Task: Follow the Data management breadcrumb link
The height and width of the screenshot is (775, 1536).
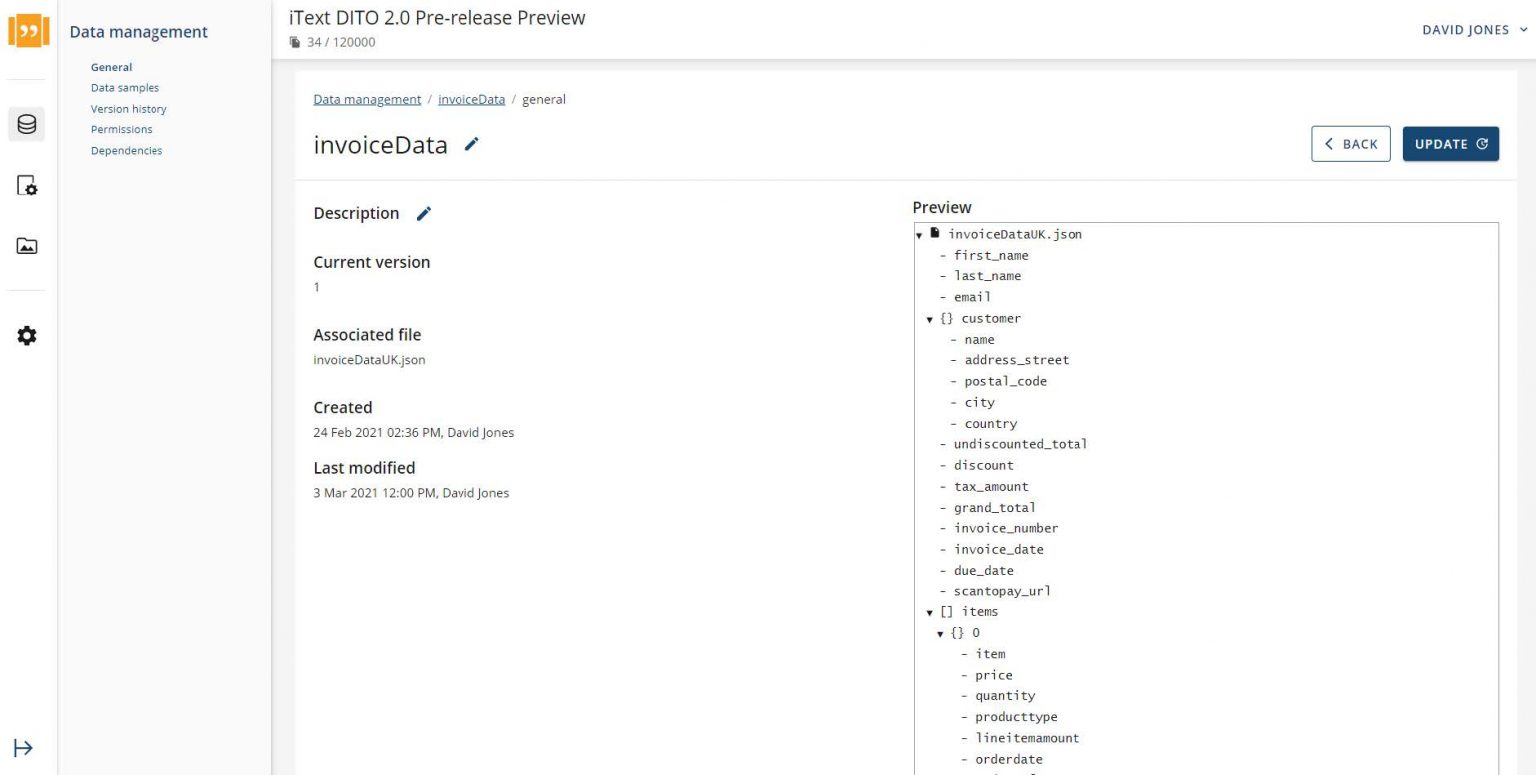Action: coord(366,99)
